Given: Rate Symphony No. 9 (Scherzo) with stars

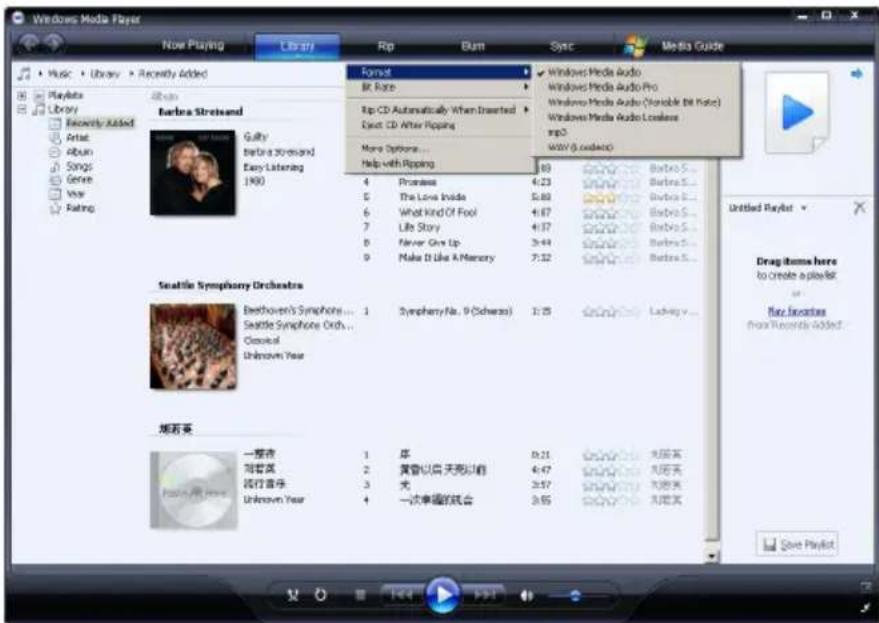Looking at the screenshot, I should 610,311.
